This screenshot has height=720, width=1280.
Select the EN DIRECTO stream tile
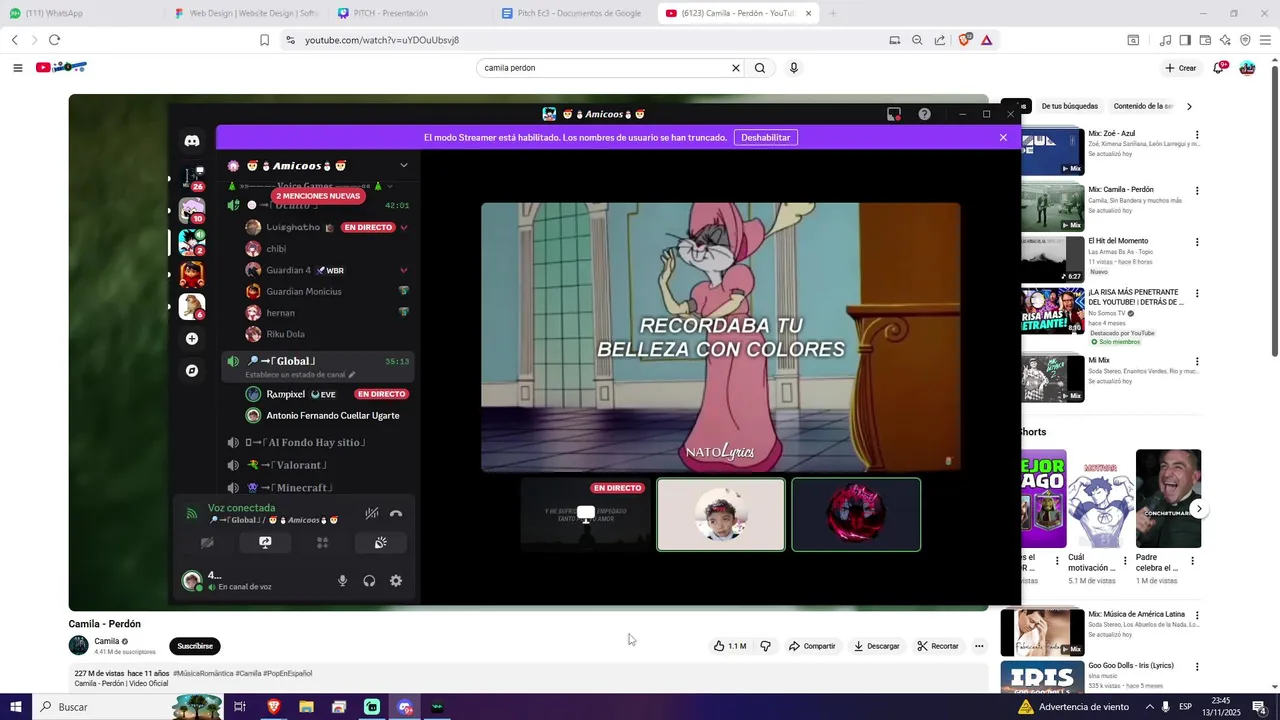[x=585, y=514]
